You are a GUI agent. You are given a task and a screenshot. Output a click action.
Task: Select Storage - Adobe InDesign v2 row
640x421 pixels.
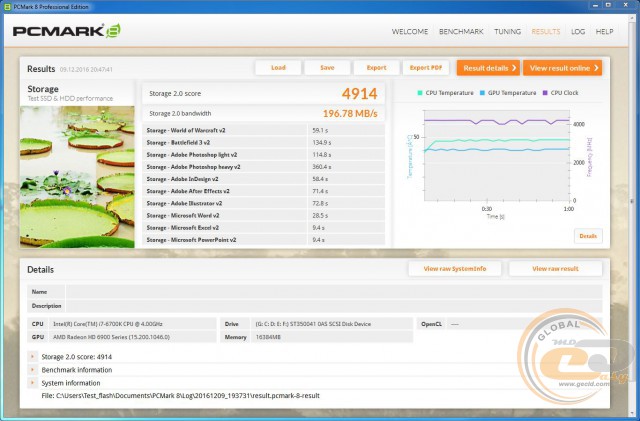(263, 179)
